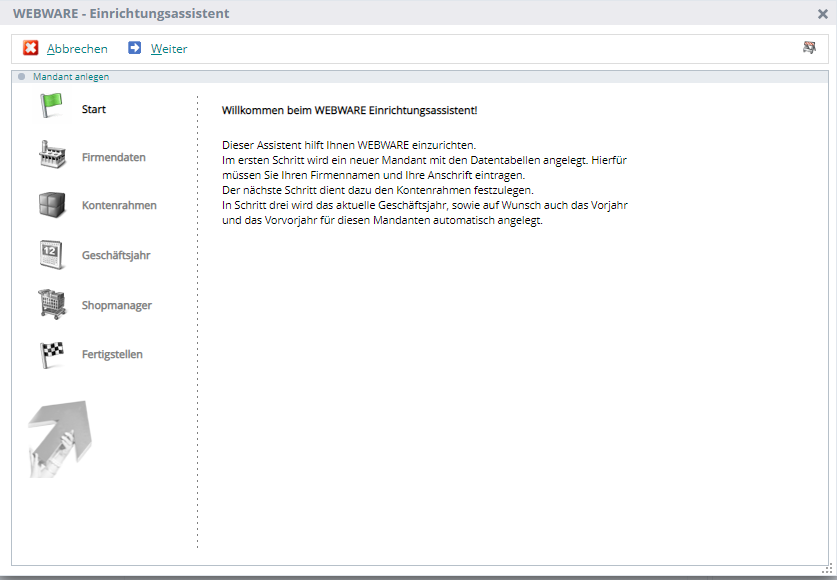The width and height of the screenshot is (837, 580).
Task: Click the red Abbrechen cancel icon
Action: [31, 48]
